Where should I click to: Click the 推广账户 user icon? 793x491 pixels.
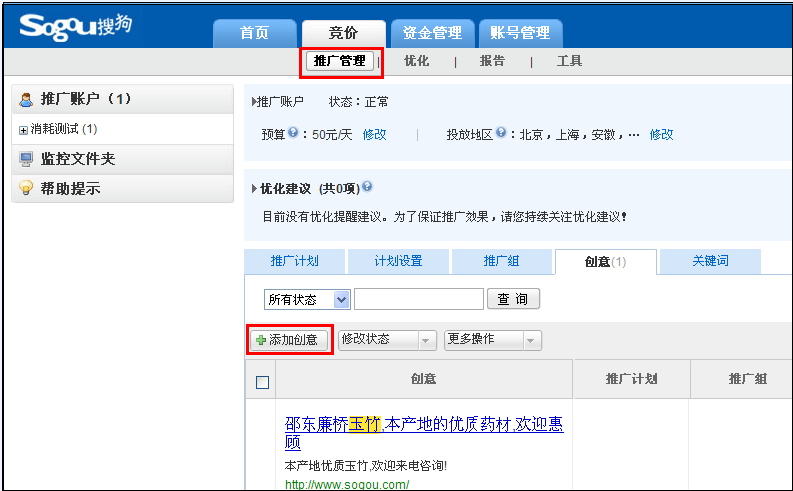pos(26,99)
